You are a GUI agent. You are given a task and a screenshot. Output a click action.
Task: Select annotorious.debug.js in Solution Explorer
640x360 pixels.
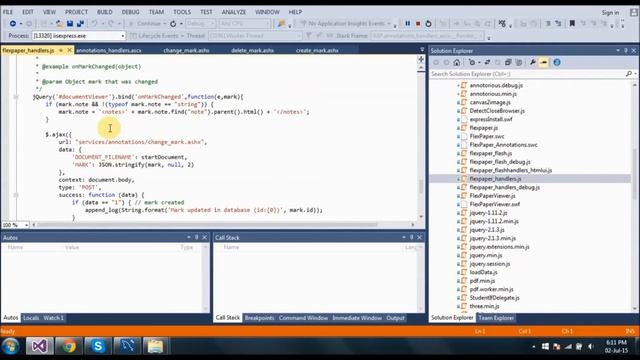point(496,85)
